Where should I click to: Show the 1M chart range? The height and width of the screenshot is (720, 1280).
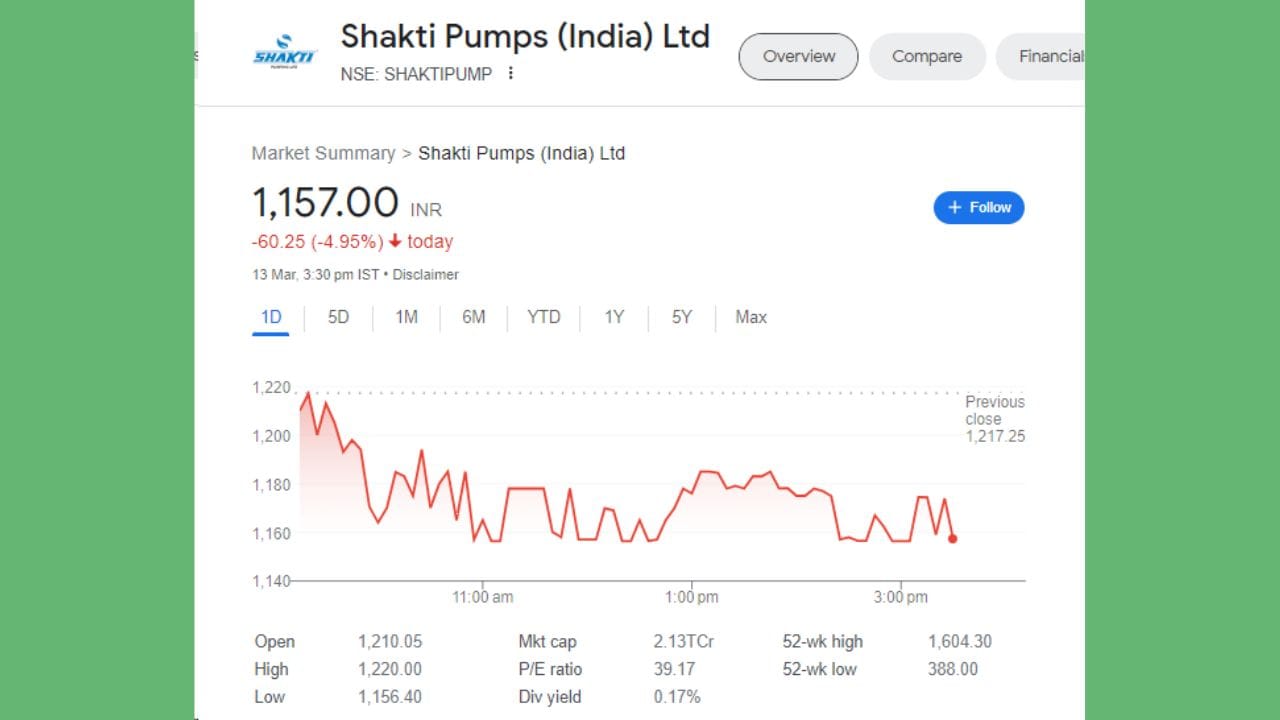406,317
